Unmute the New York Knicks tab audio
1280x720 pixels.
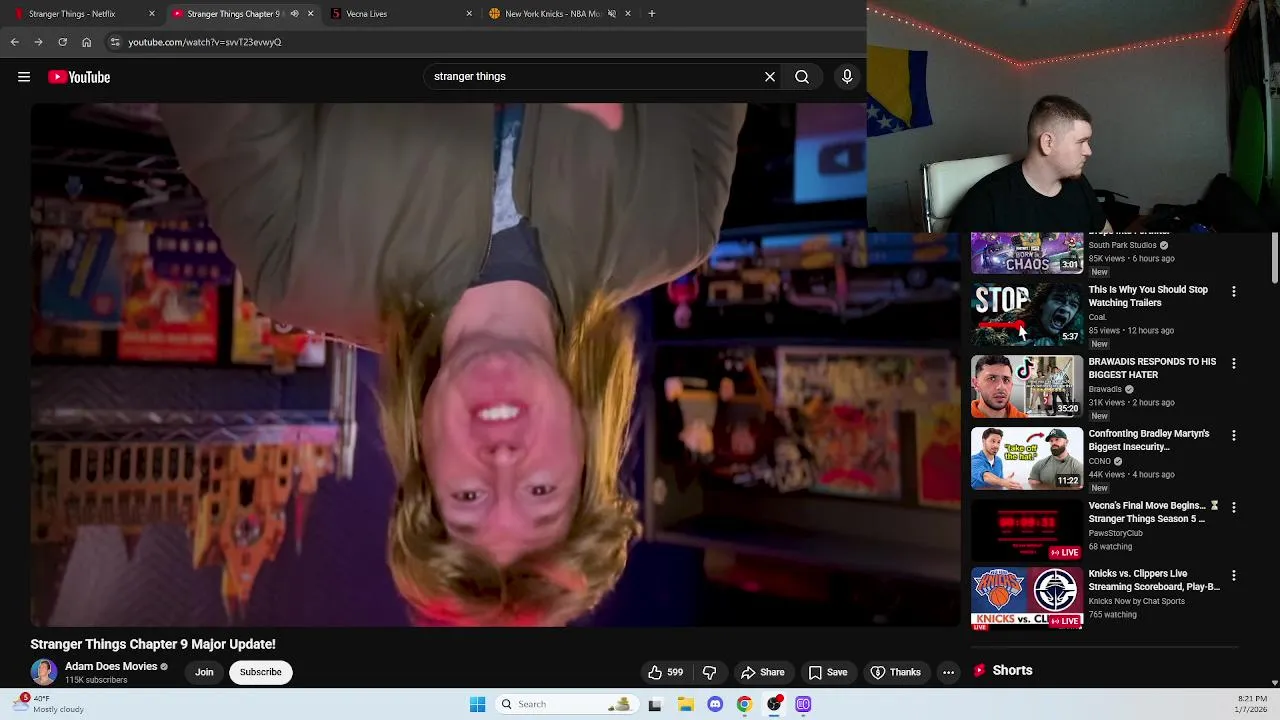tap(612, 14)
